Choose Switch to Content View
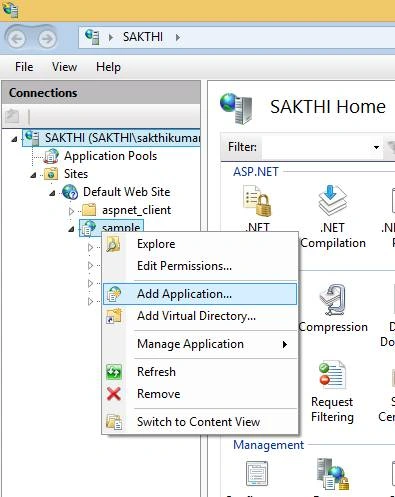 (200, 422)
